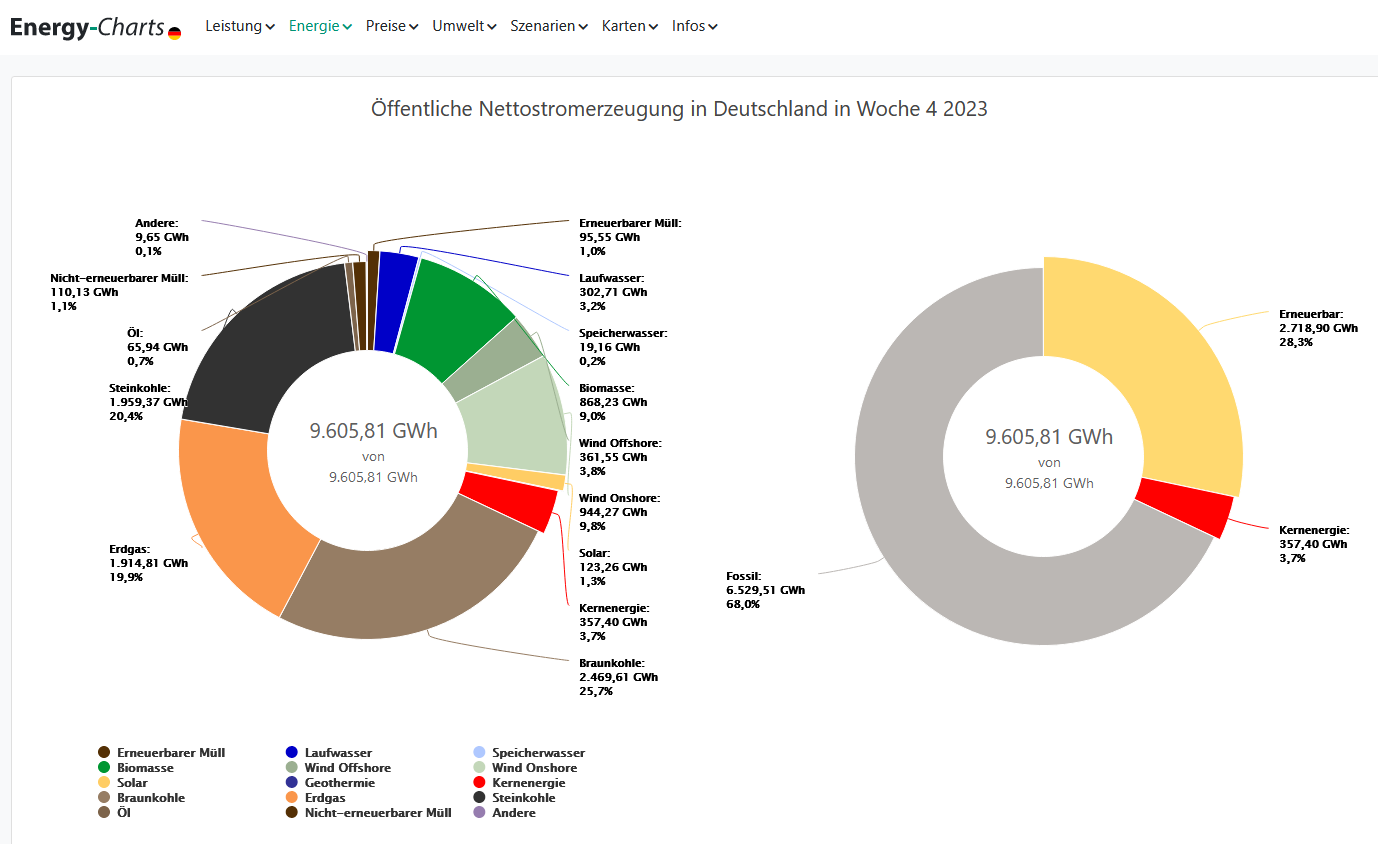Click Erdgas legend color dot

pos(292,797)
